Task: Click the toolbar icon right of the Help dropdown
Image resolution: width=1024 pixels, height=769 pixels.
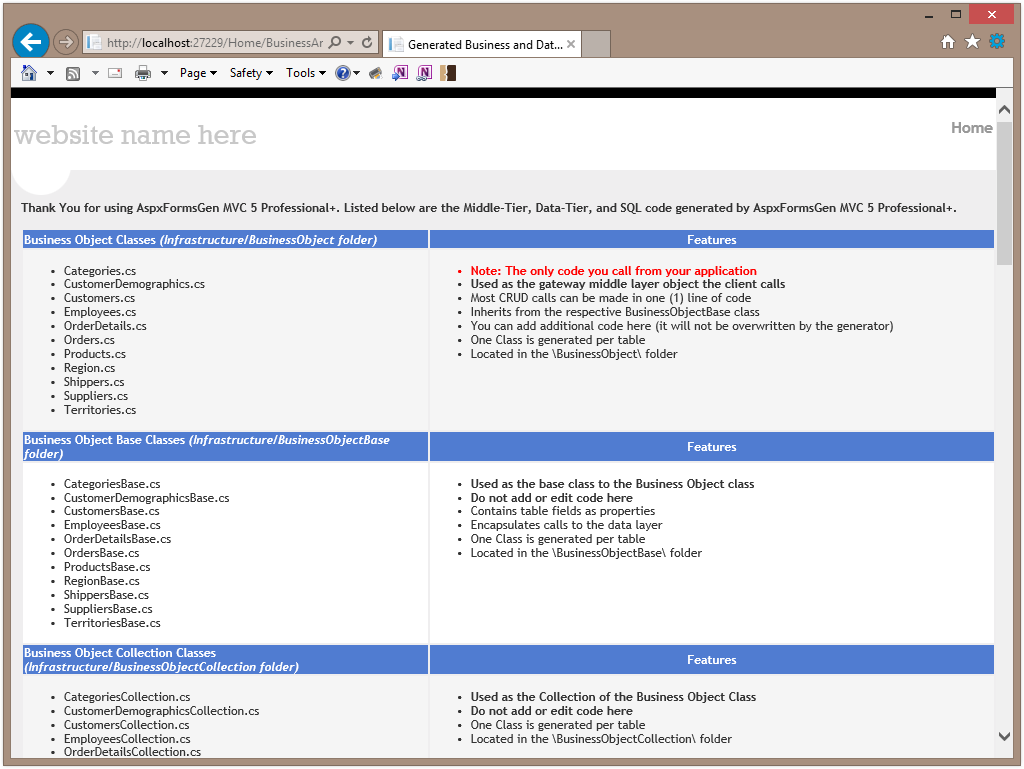Action: [x=376, y=73]
